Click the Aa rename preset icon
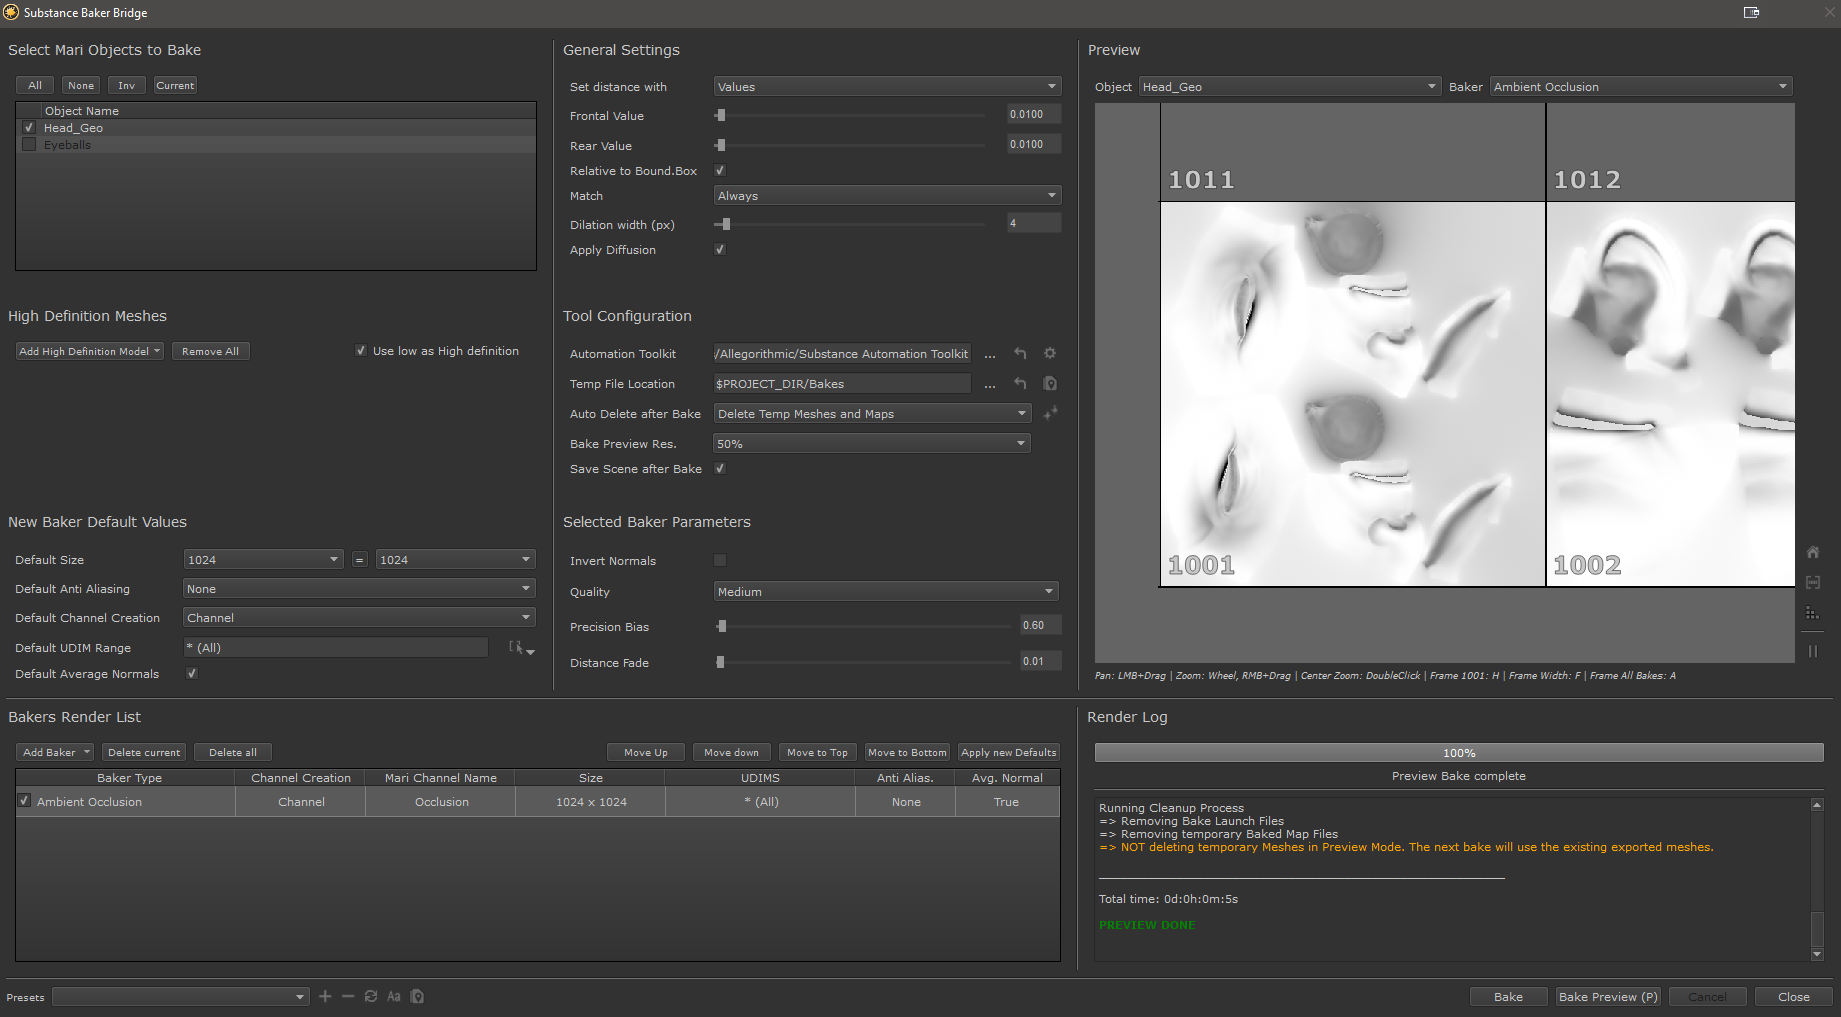Viewport: 1841px width, 1017px height. pyautogui.click(x=394, y=996)
